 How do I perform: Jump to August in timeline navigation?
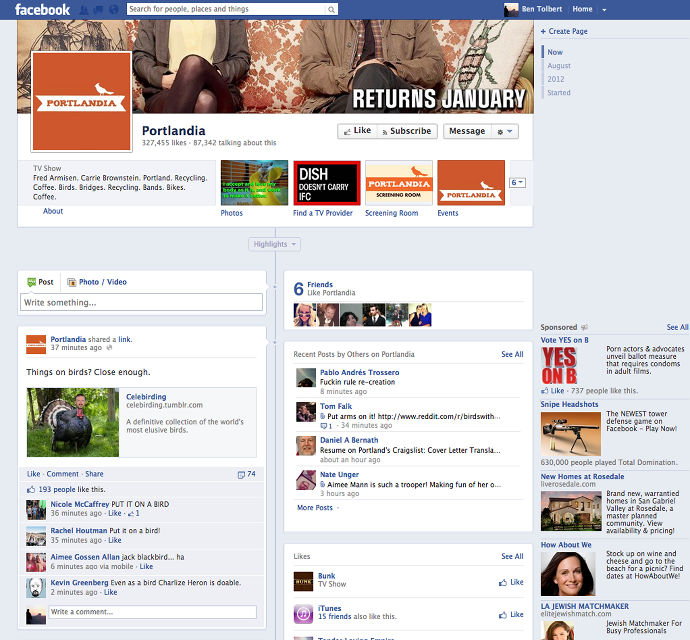[x=559, y=66]
